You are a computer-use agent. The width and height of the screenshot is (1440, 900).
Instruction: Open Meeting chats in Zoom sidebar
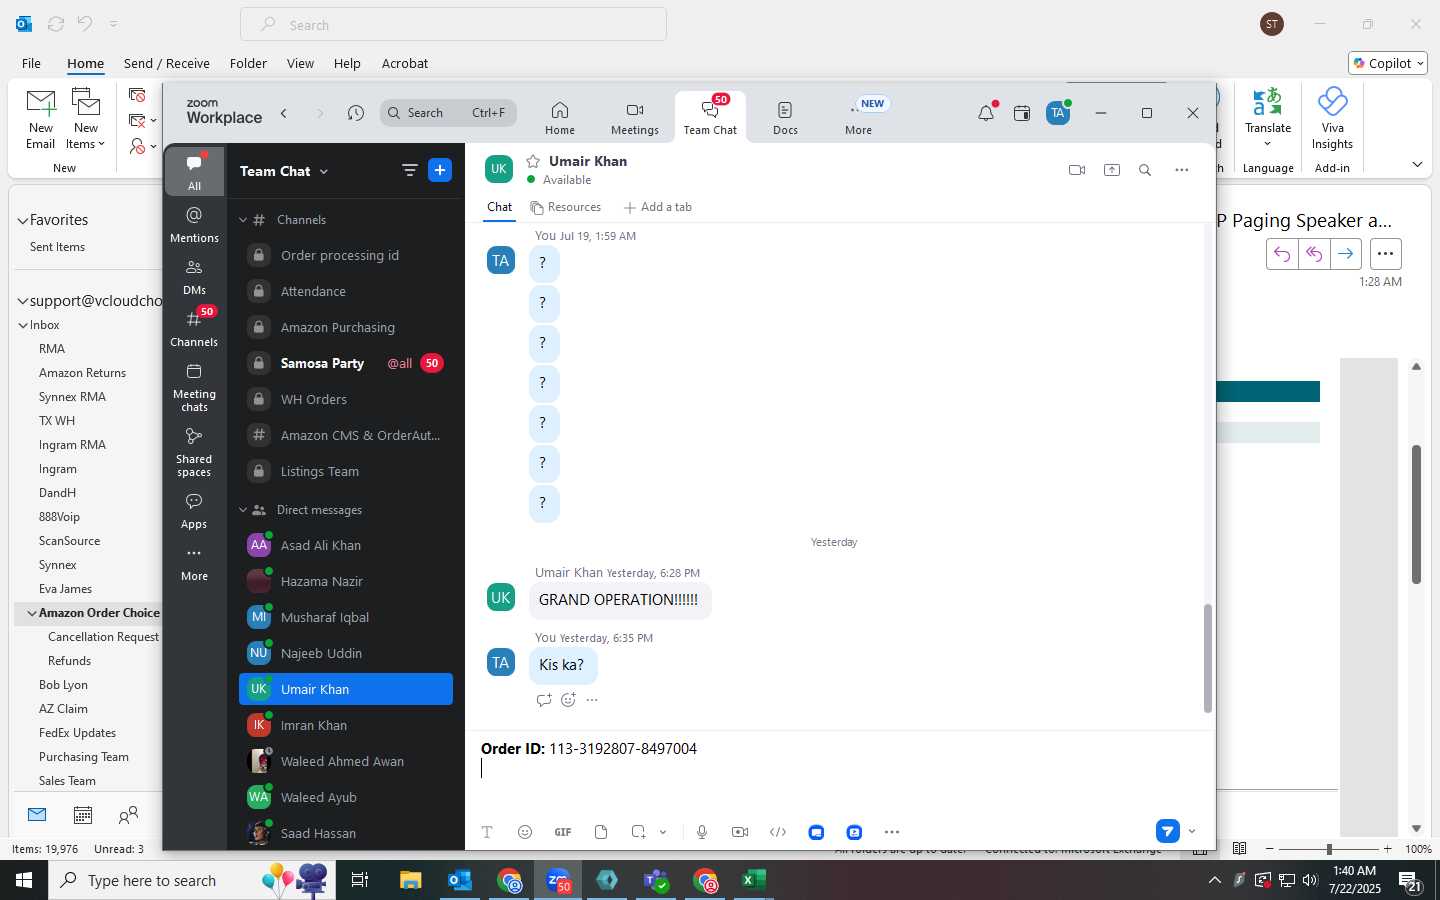click(194, 387)
